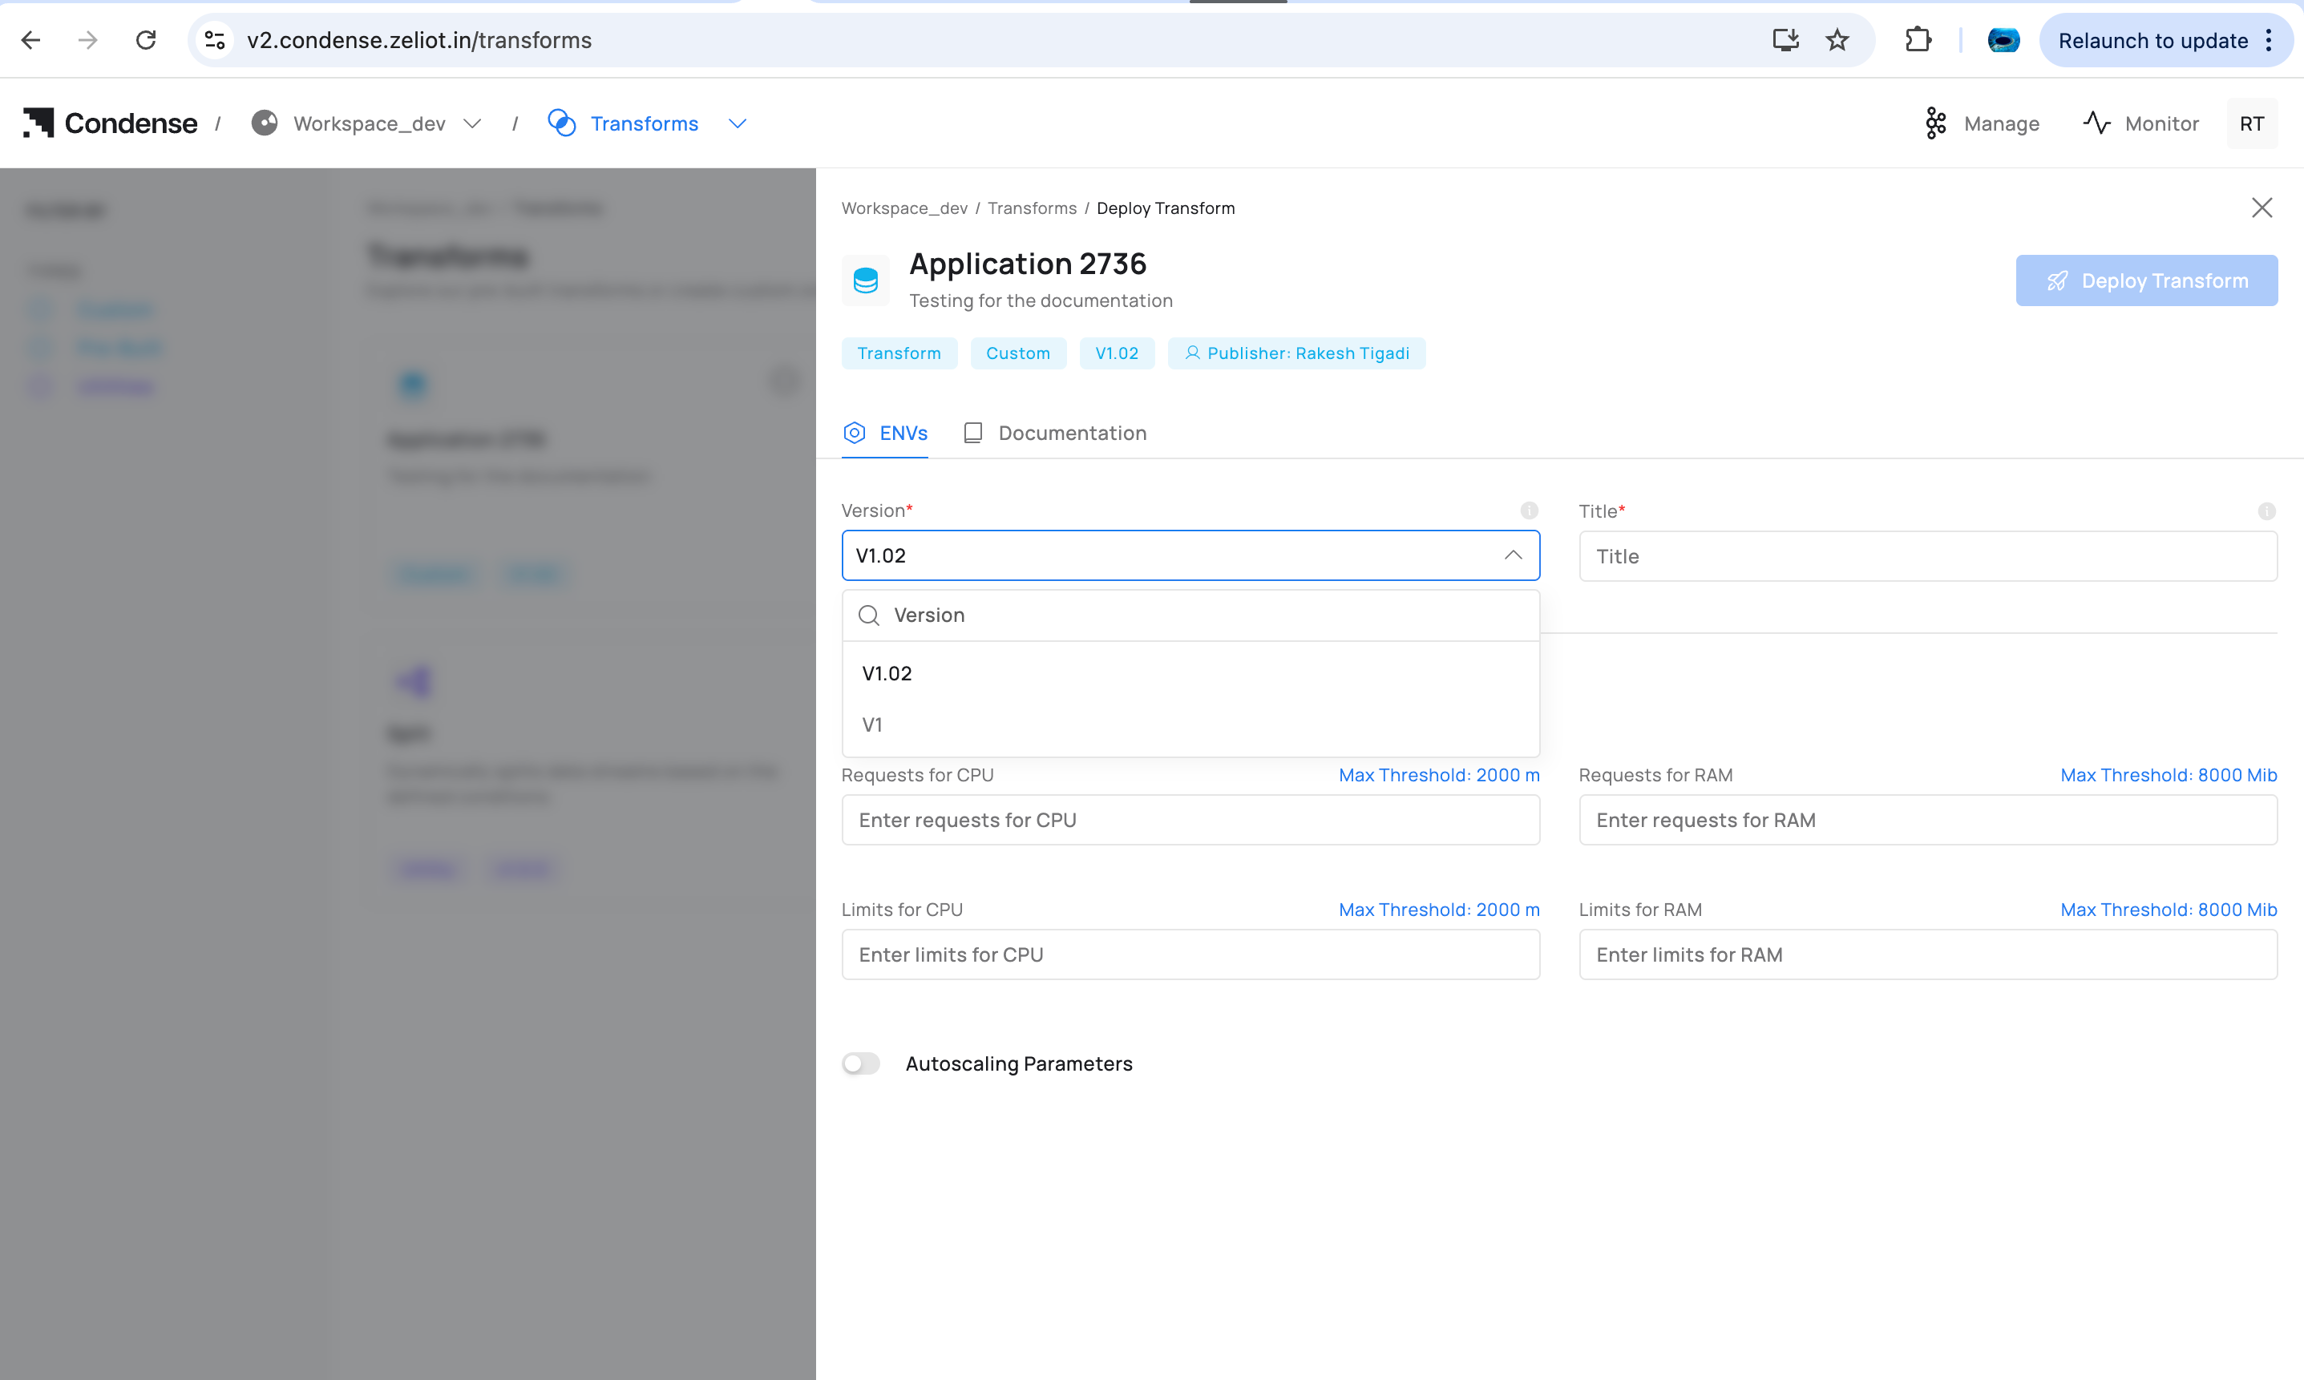Click the Condense logo icon
This screenshot has width=2304, height=1380.
pyautogui.click(x=38, y=123)
